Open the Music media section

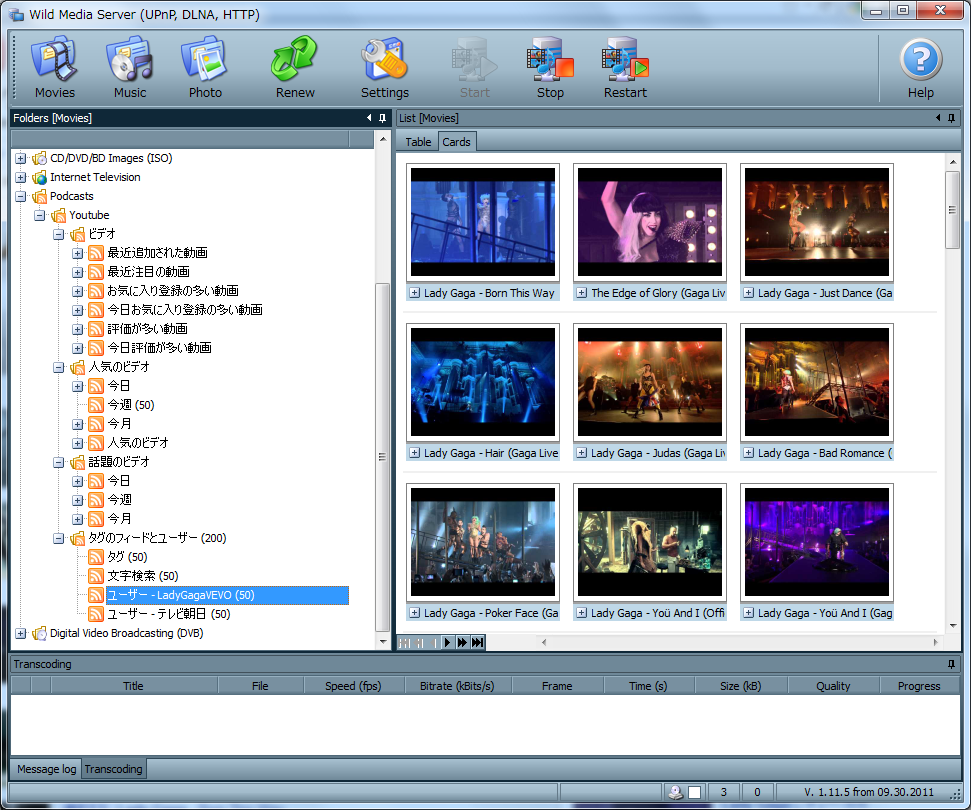point(129,67)
